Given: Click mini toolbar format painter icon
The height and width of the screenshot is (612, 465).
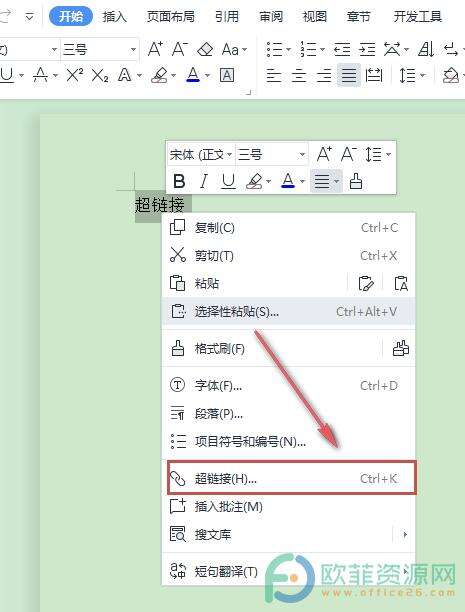Looking at the screenshot, I should (355, 181).
